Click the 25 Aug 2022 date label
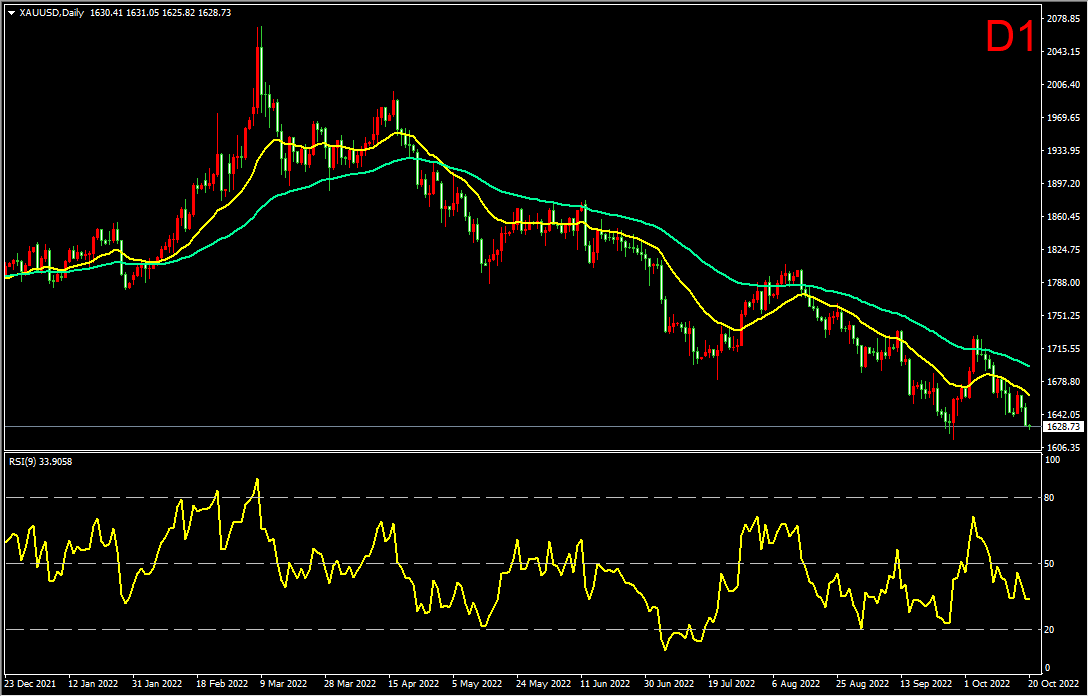This screenshot has width=1089, height=697. 864,684
